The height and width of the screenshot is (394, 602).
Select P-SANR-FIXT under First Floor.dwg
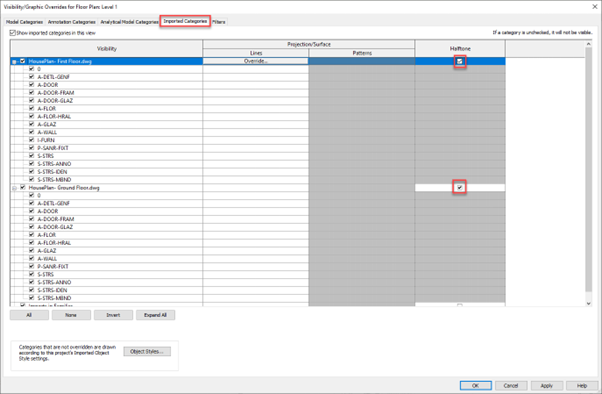point(53,148)
